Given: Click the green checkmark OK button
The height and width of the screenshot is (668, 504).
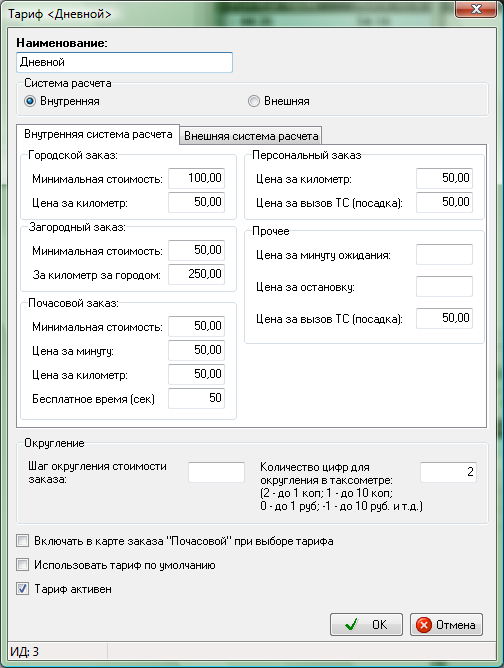Looking at the screenshot, I should point(366,625).
